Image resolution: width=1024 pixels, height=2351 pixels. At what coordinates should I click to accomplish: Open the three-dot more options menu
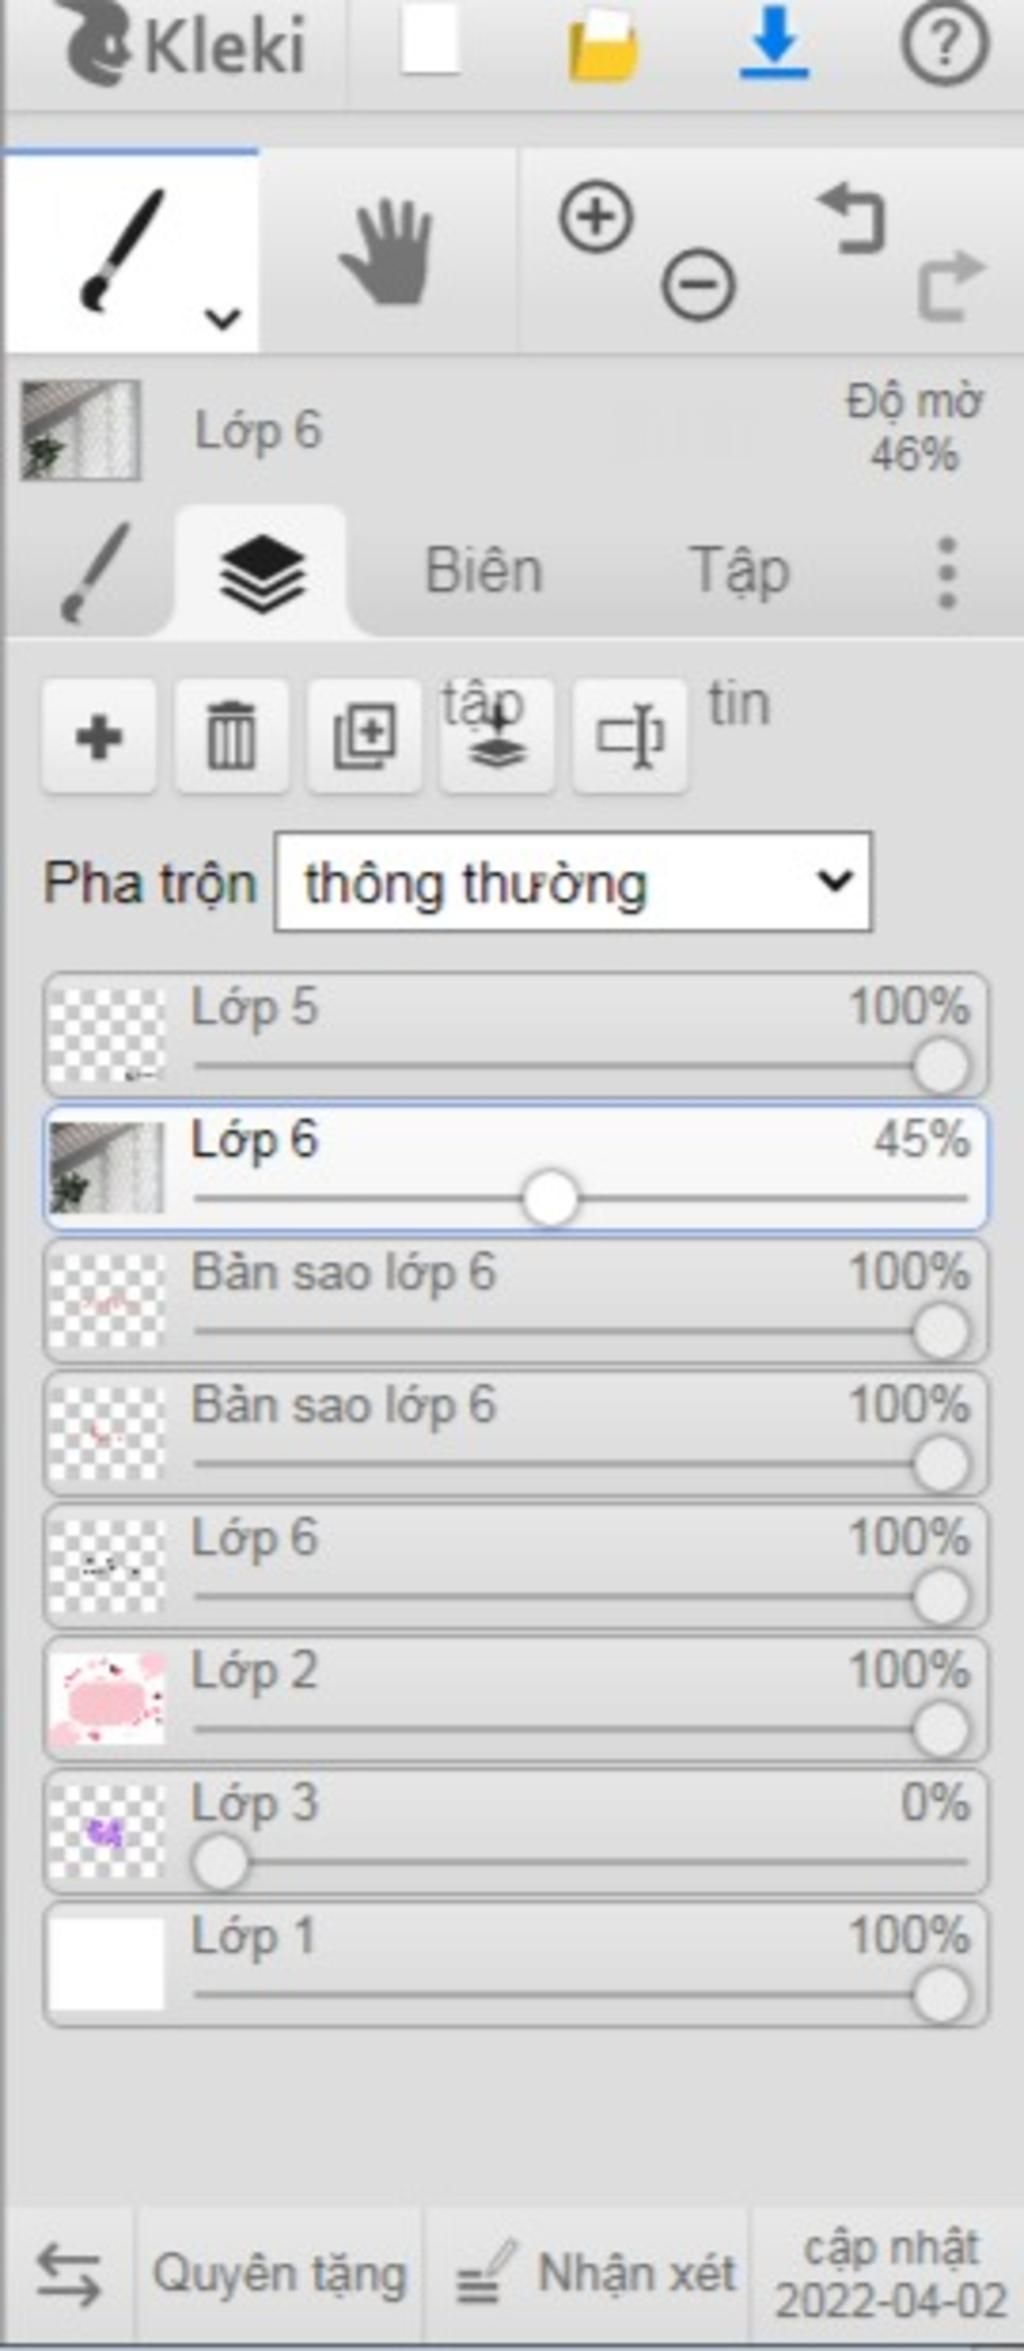(947, 573)
